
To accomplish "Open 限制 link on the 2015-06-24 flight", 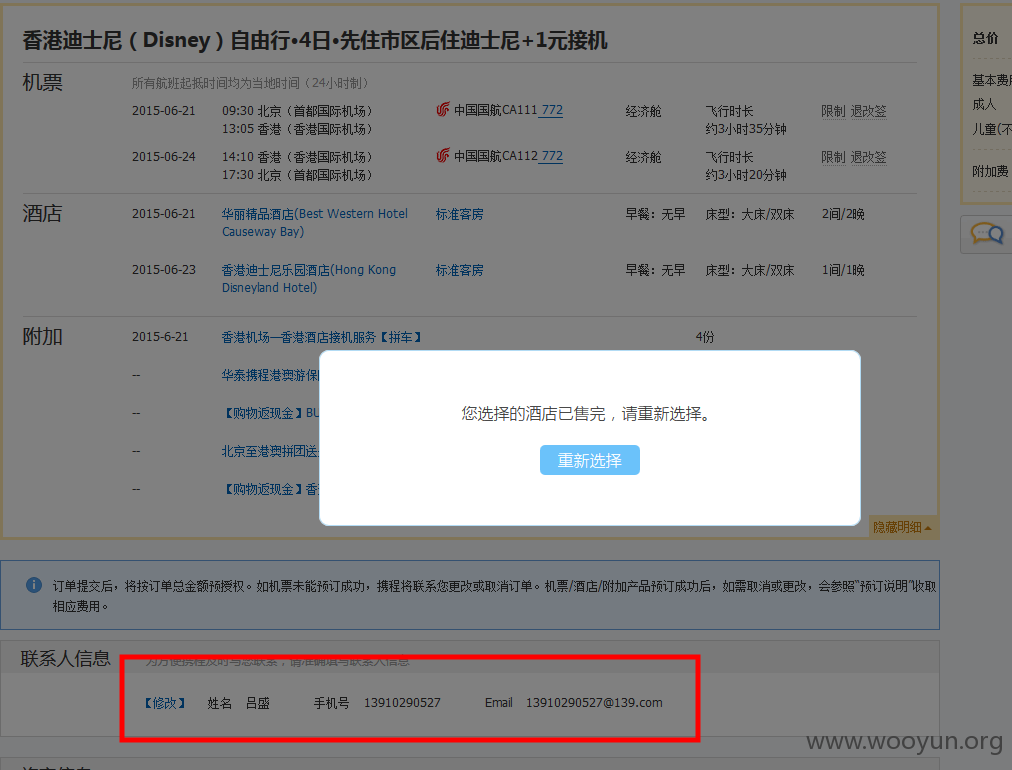I will pyautogui.click(x=833, y=157).
